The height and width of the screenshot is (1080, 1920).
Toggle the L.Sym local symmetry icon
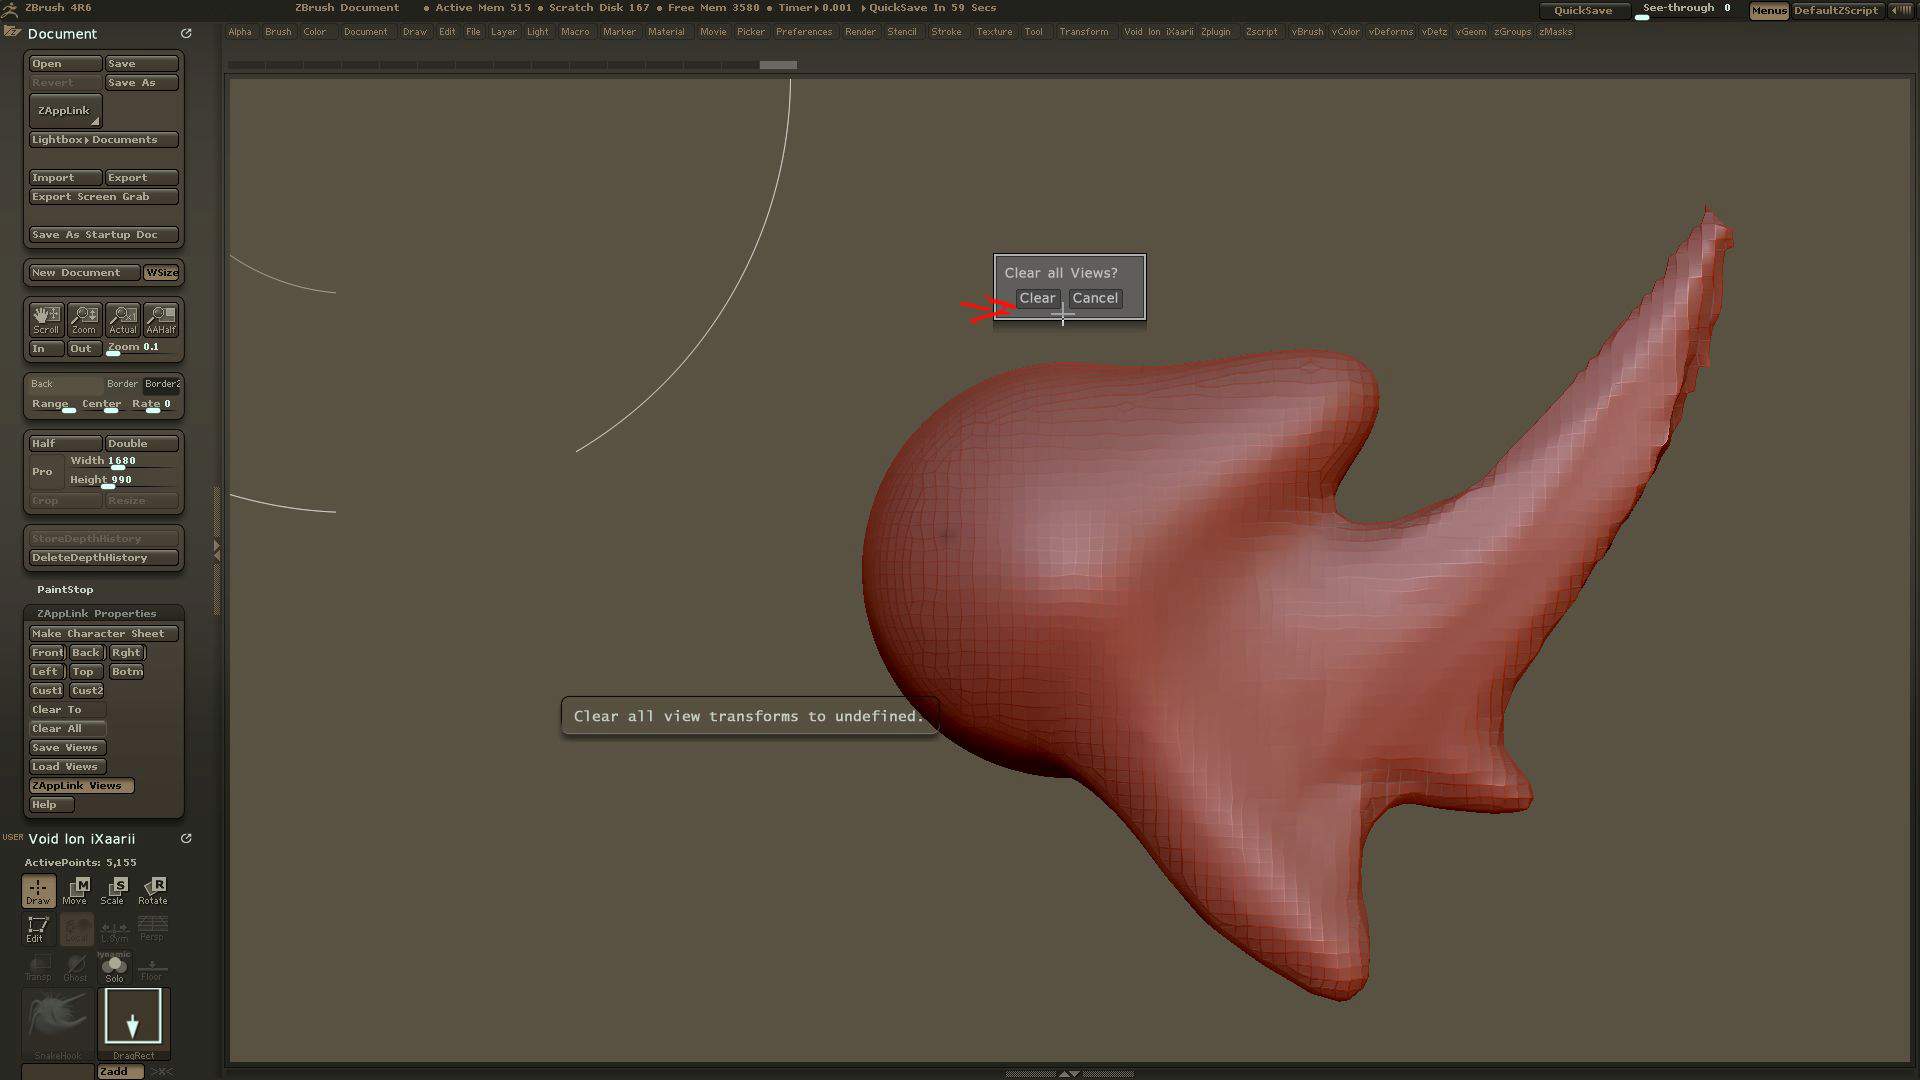pyautogui.click(x=114, y=929)
